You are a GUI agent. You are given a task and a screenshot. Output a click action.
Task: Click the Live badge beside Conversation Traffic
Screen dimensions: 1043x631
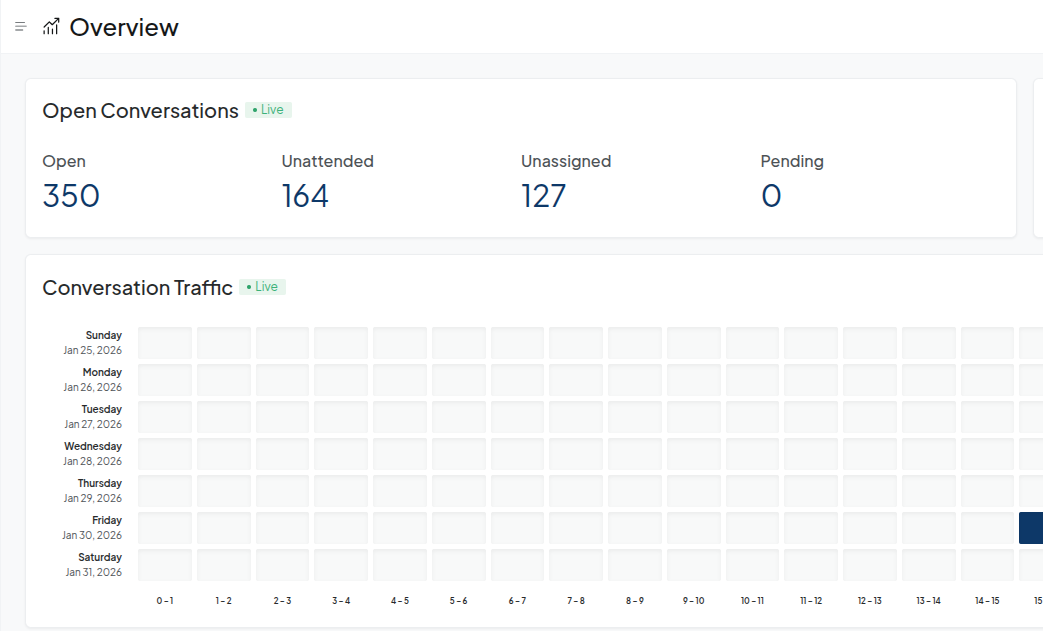coord(263,287)
